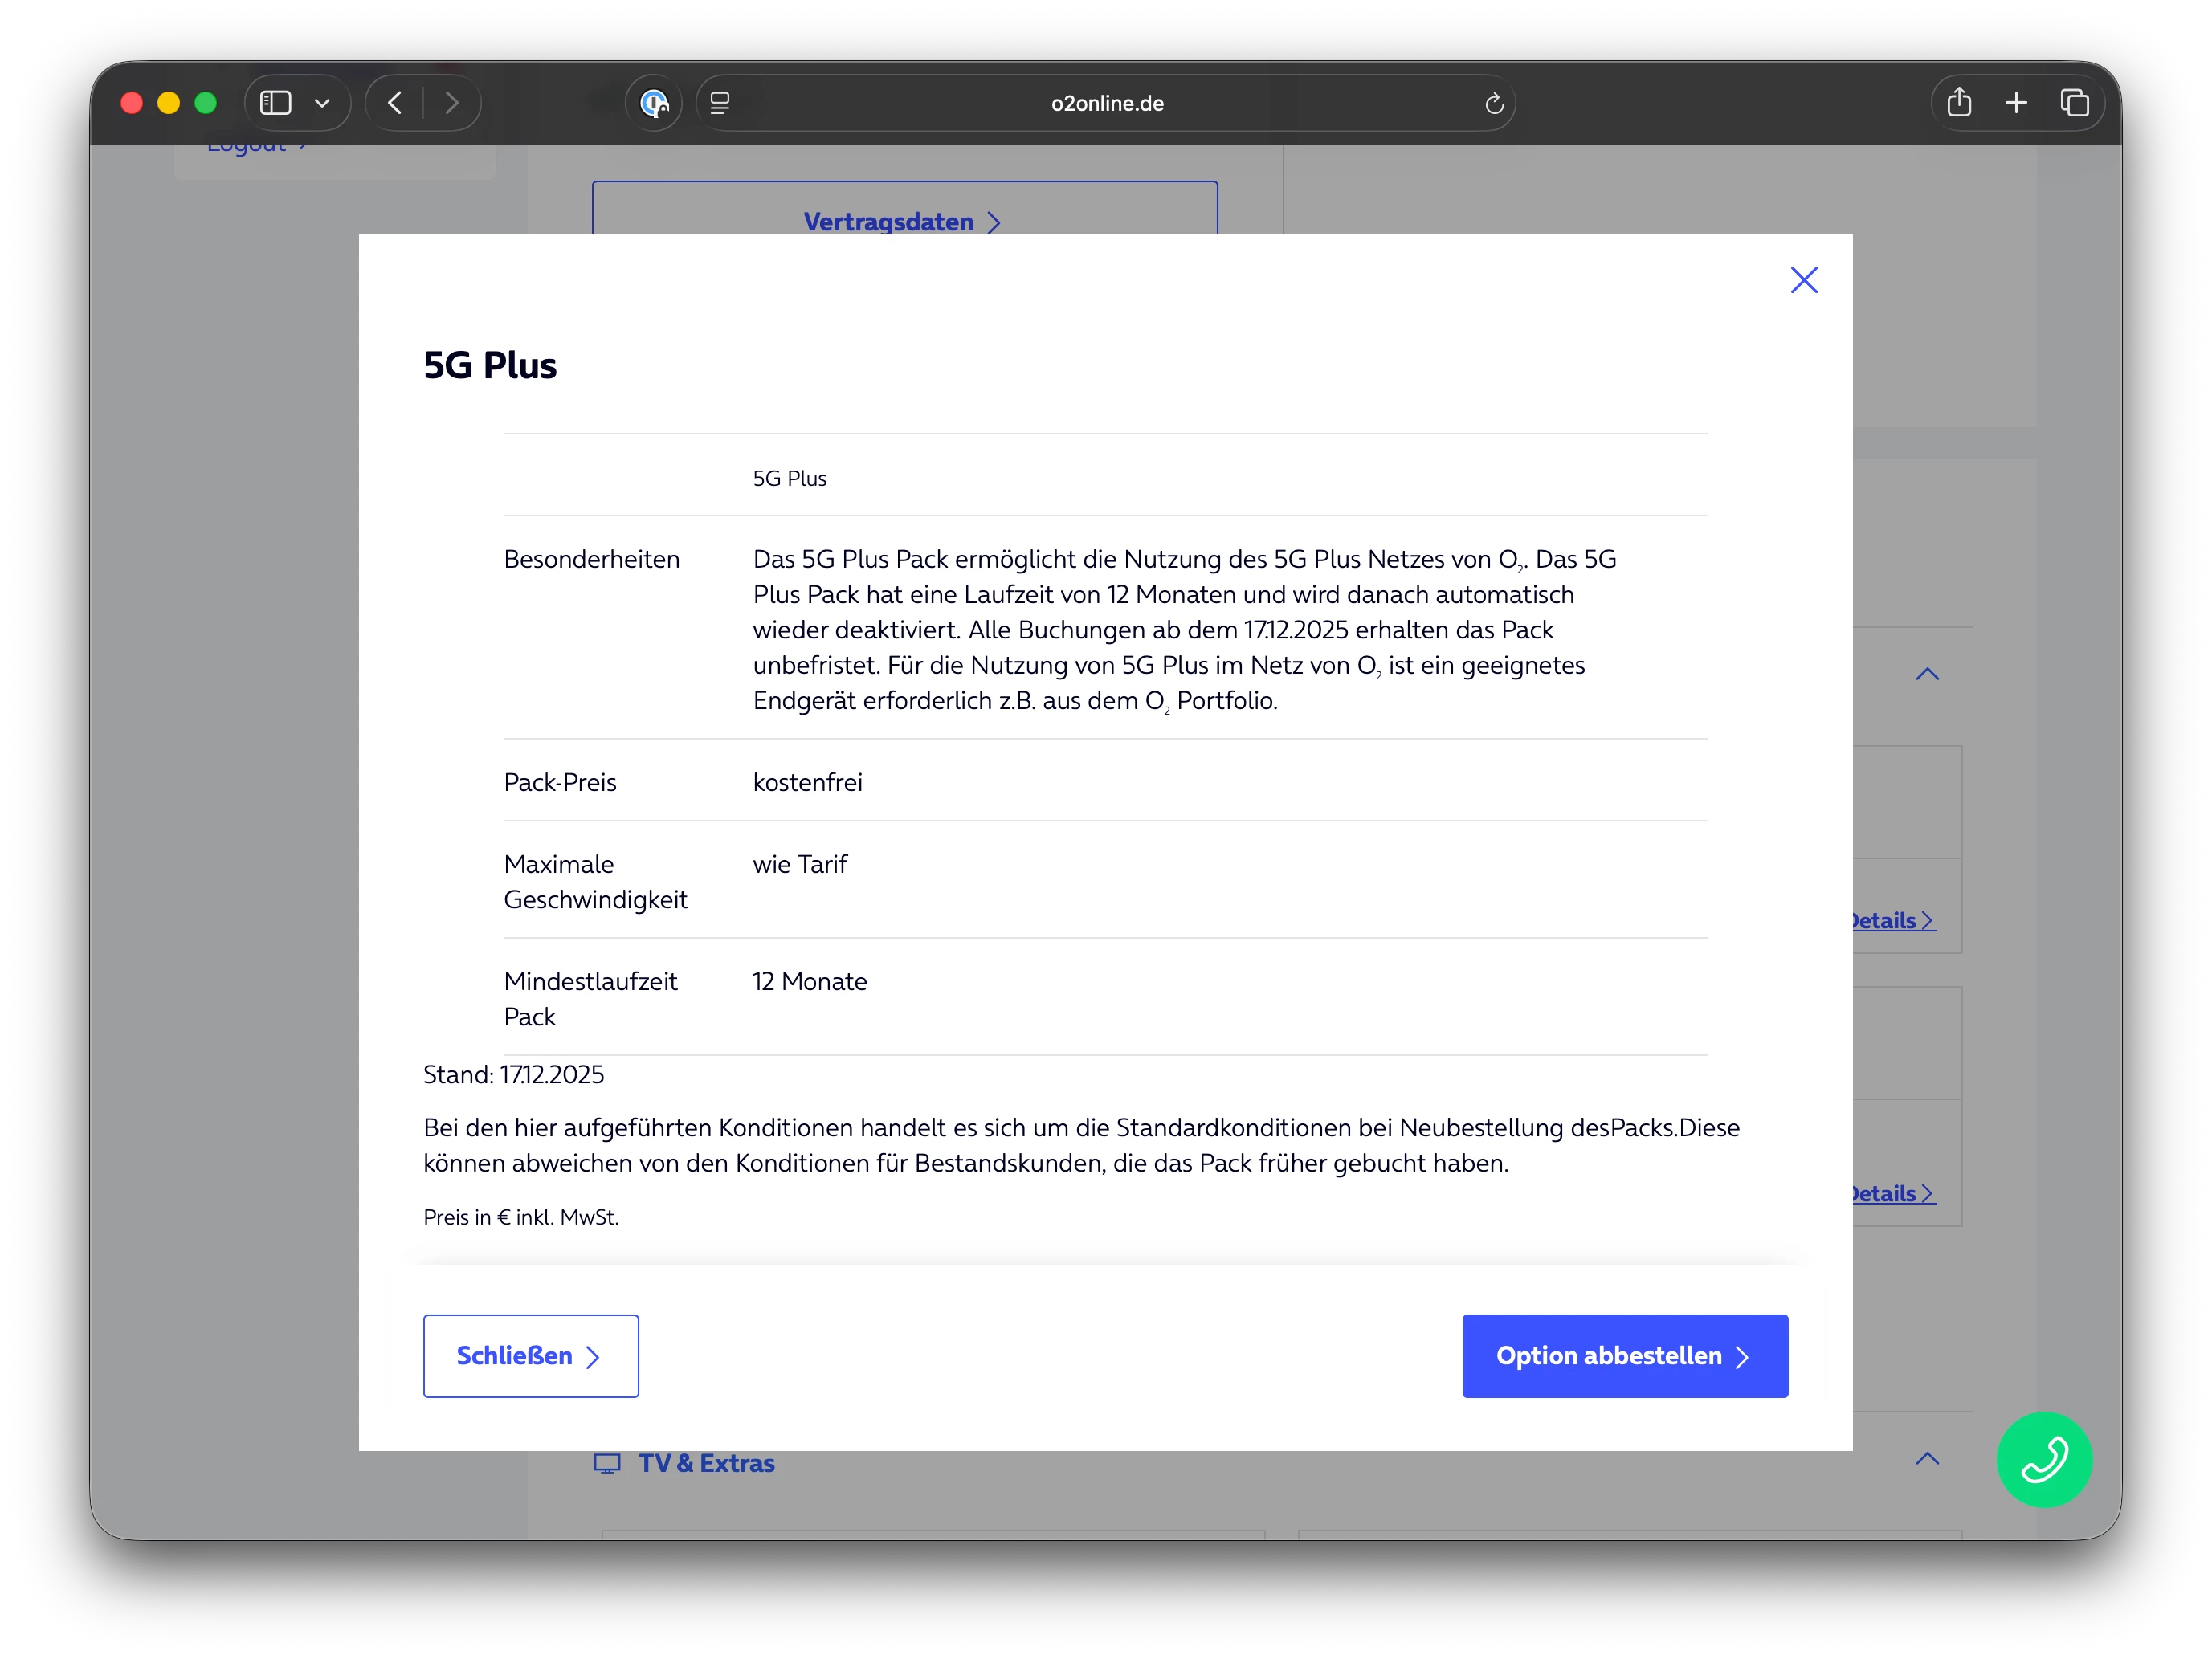
Task: Open Safari share menu icon
Action: [1958, 103]
